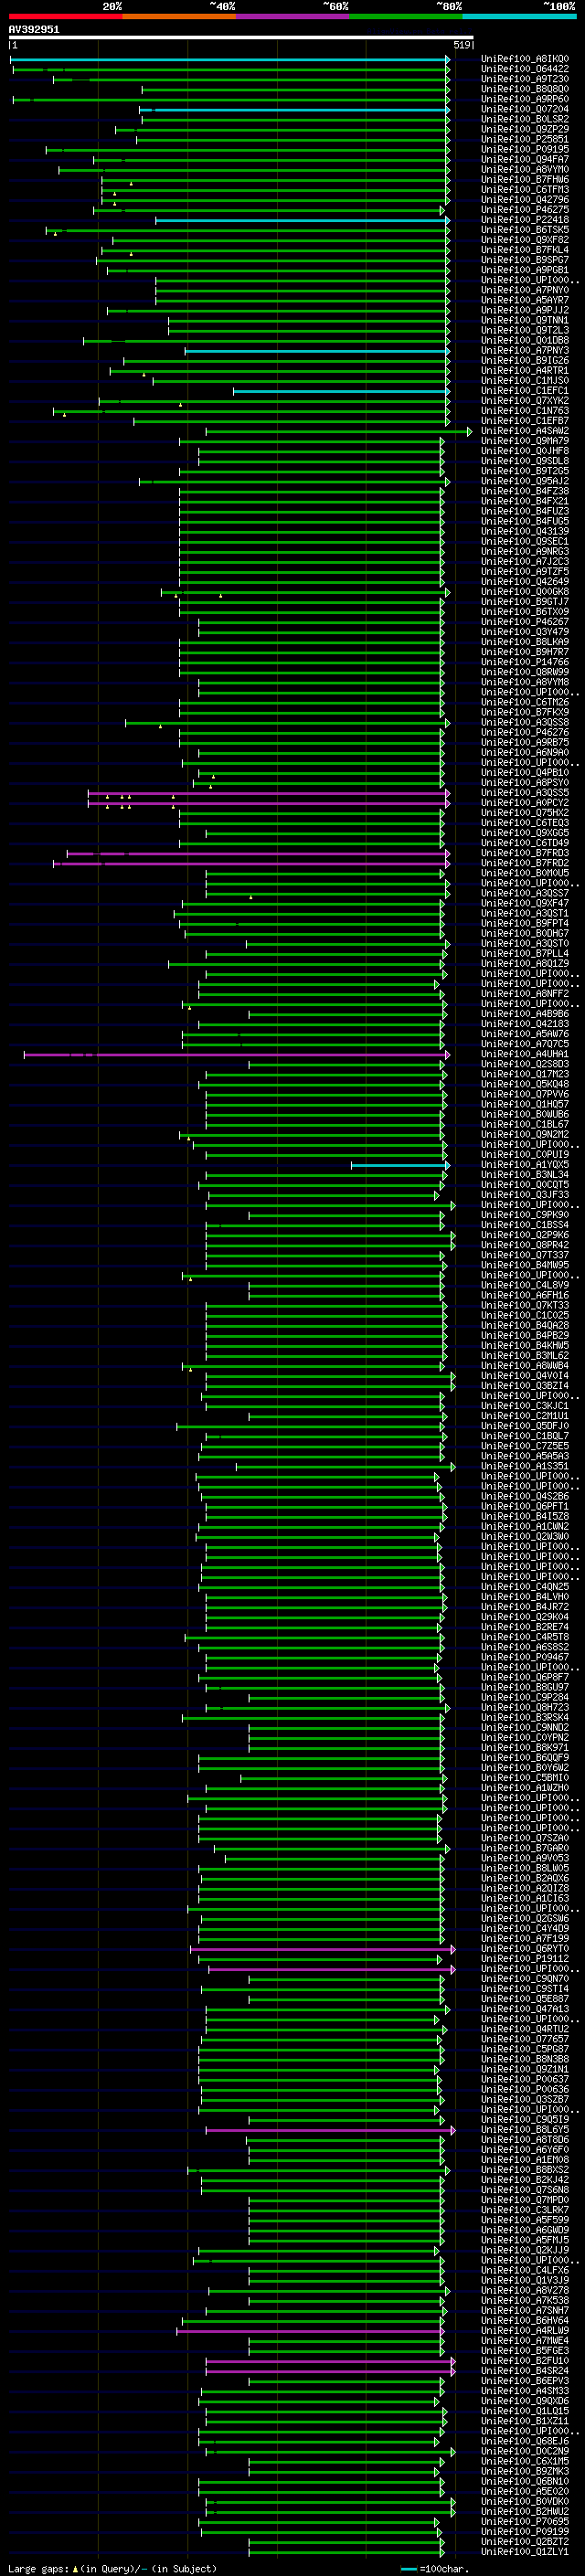The width and height of the screenshot is (585, 2576).
Task: Click the green ~80% identity scale segment
Action: tap(406, 16)
